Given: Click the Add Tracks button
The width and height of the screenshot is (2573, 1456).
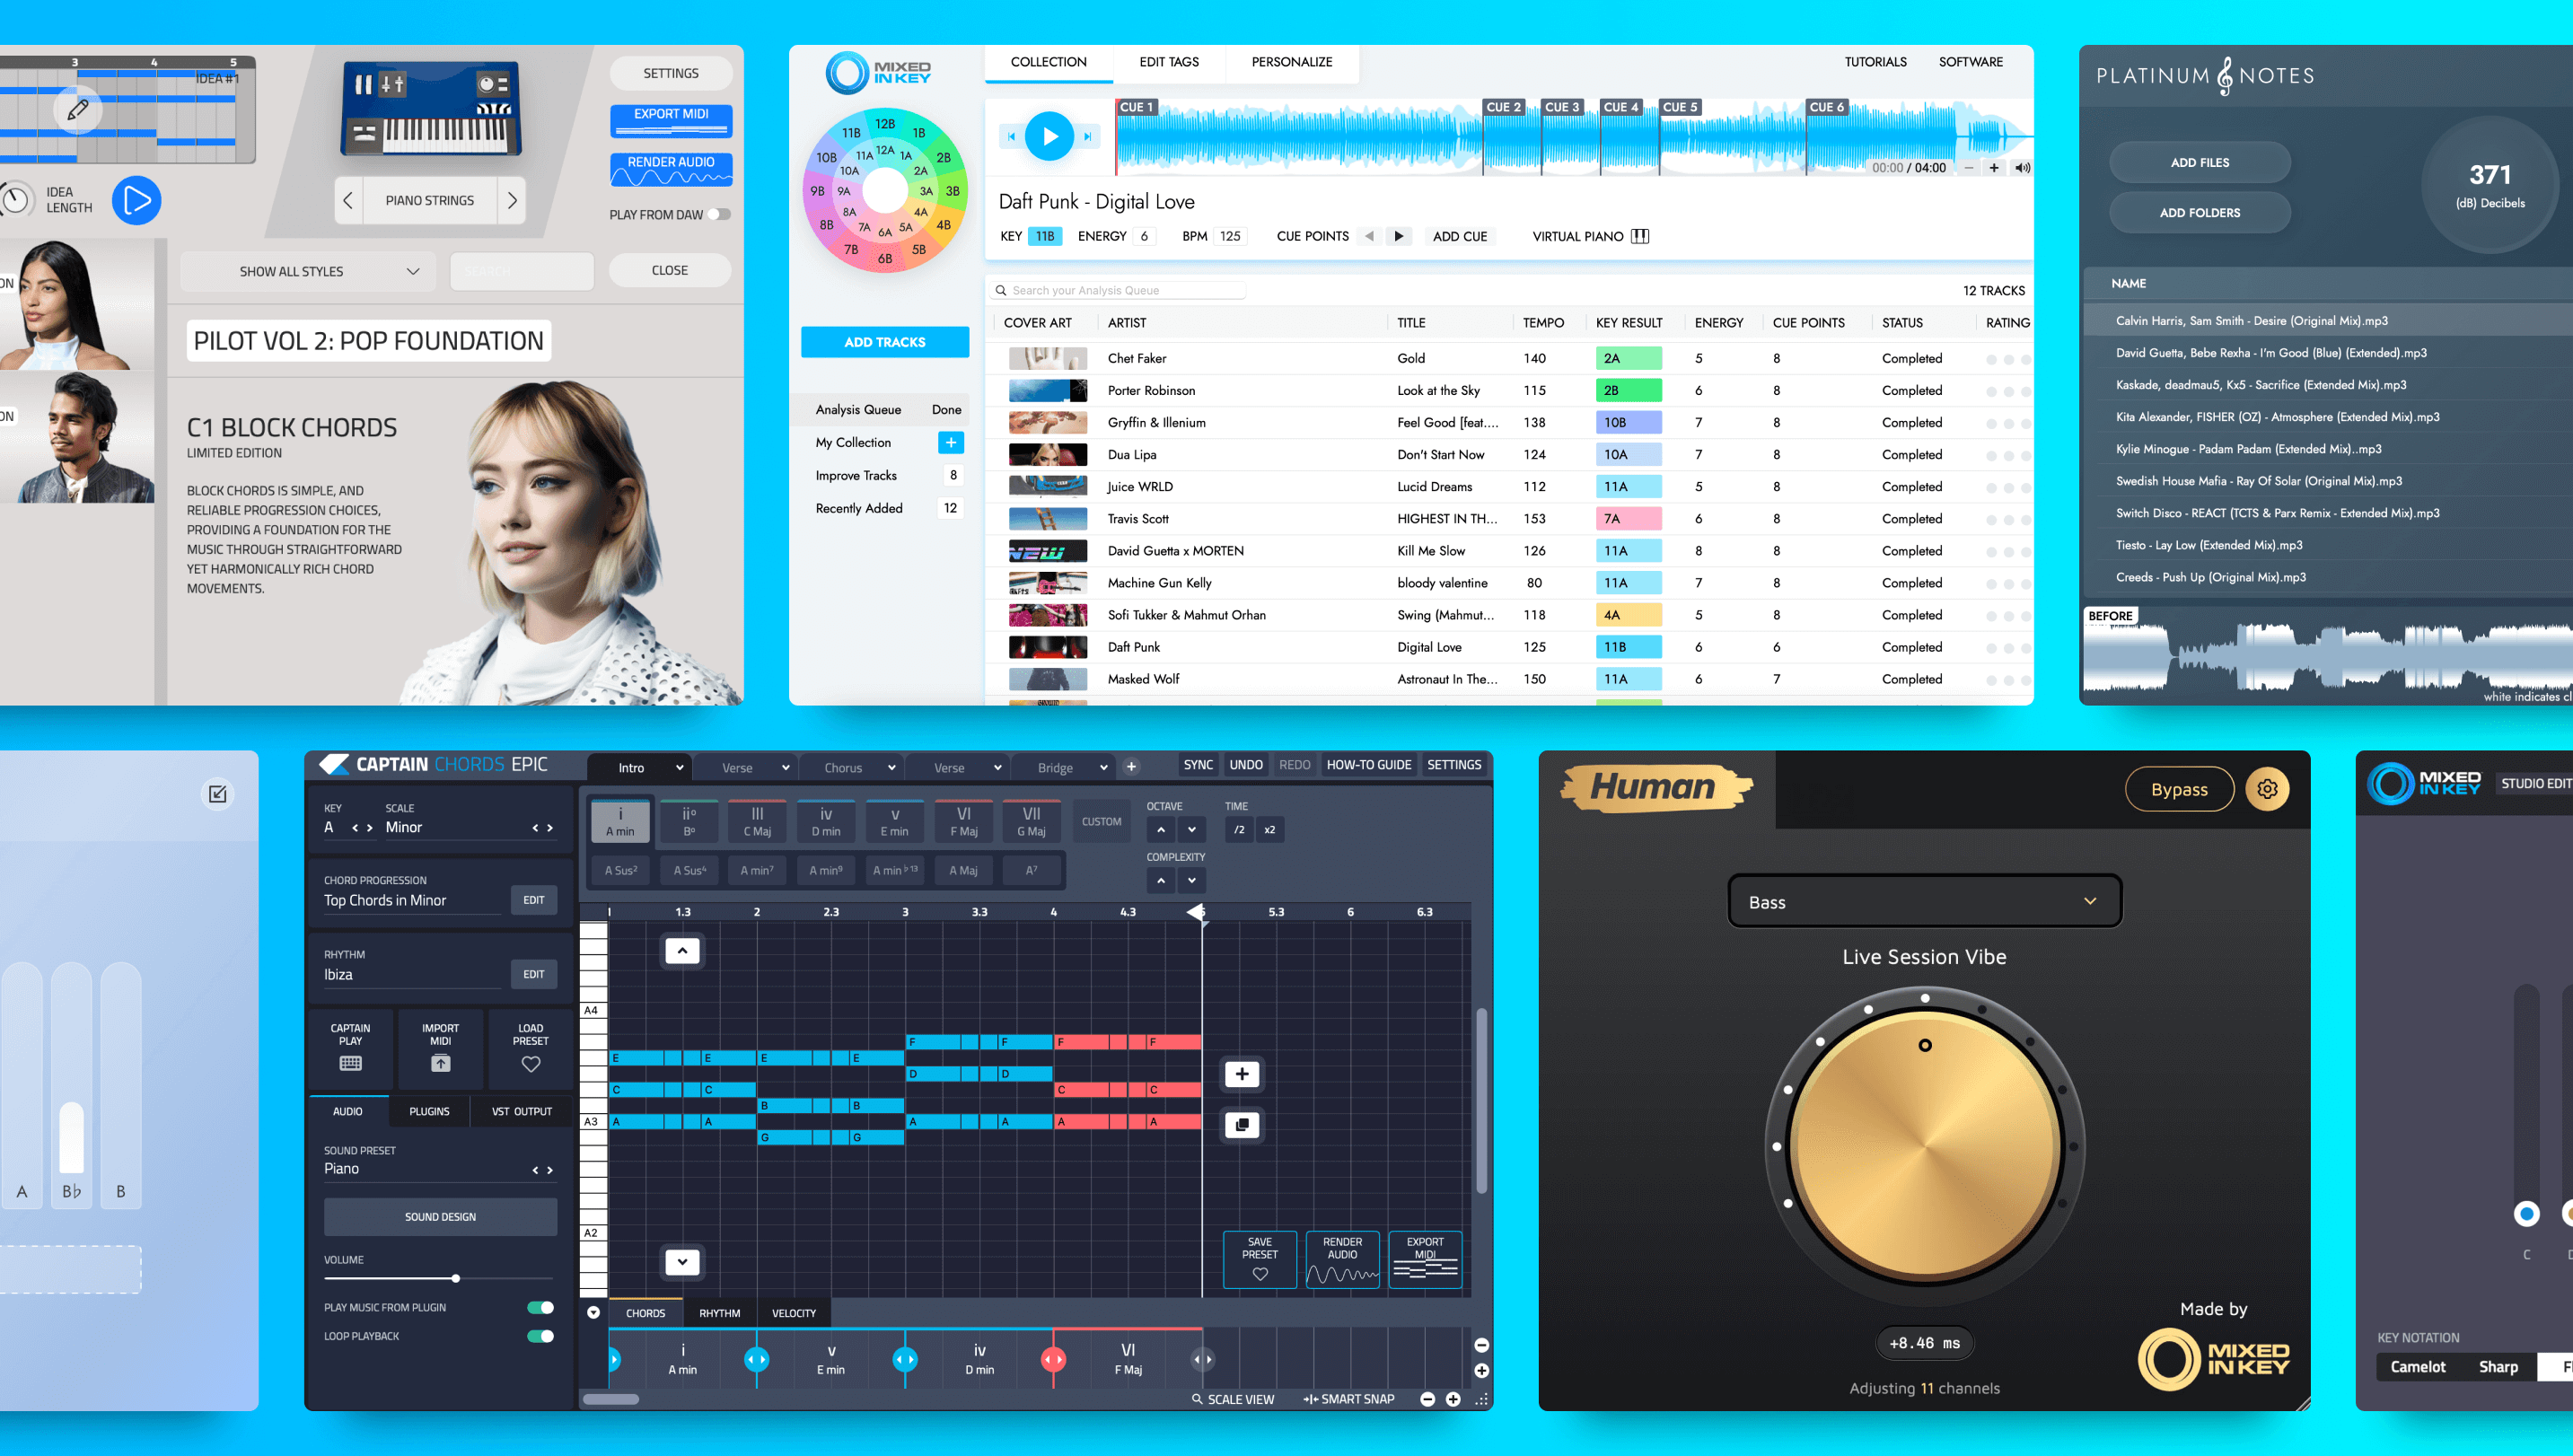Looking at the screenshot, I should click(884, 342).
